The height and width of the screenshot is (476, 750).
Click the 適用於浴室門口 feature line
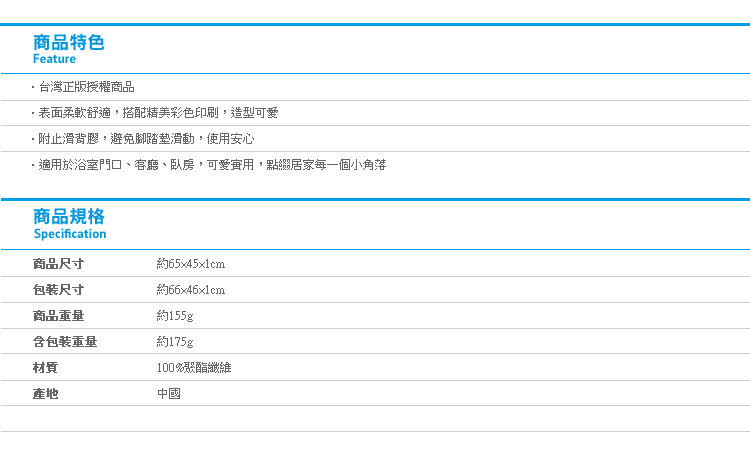212,165
